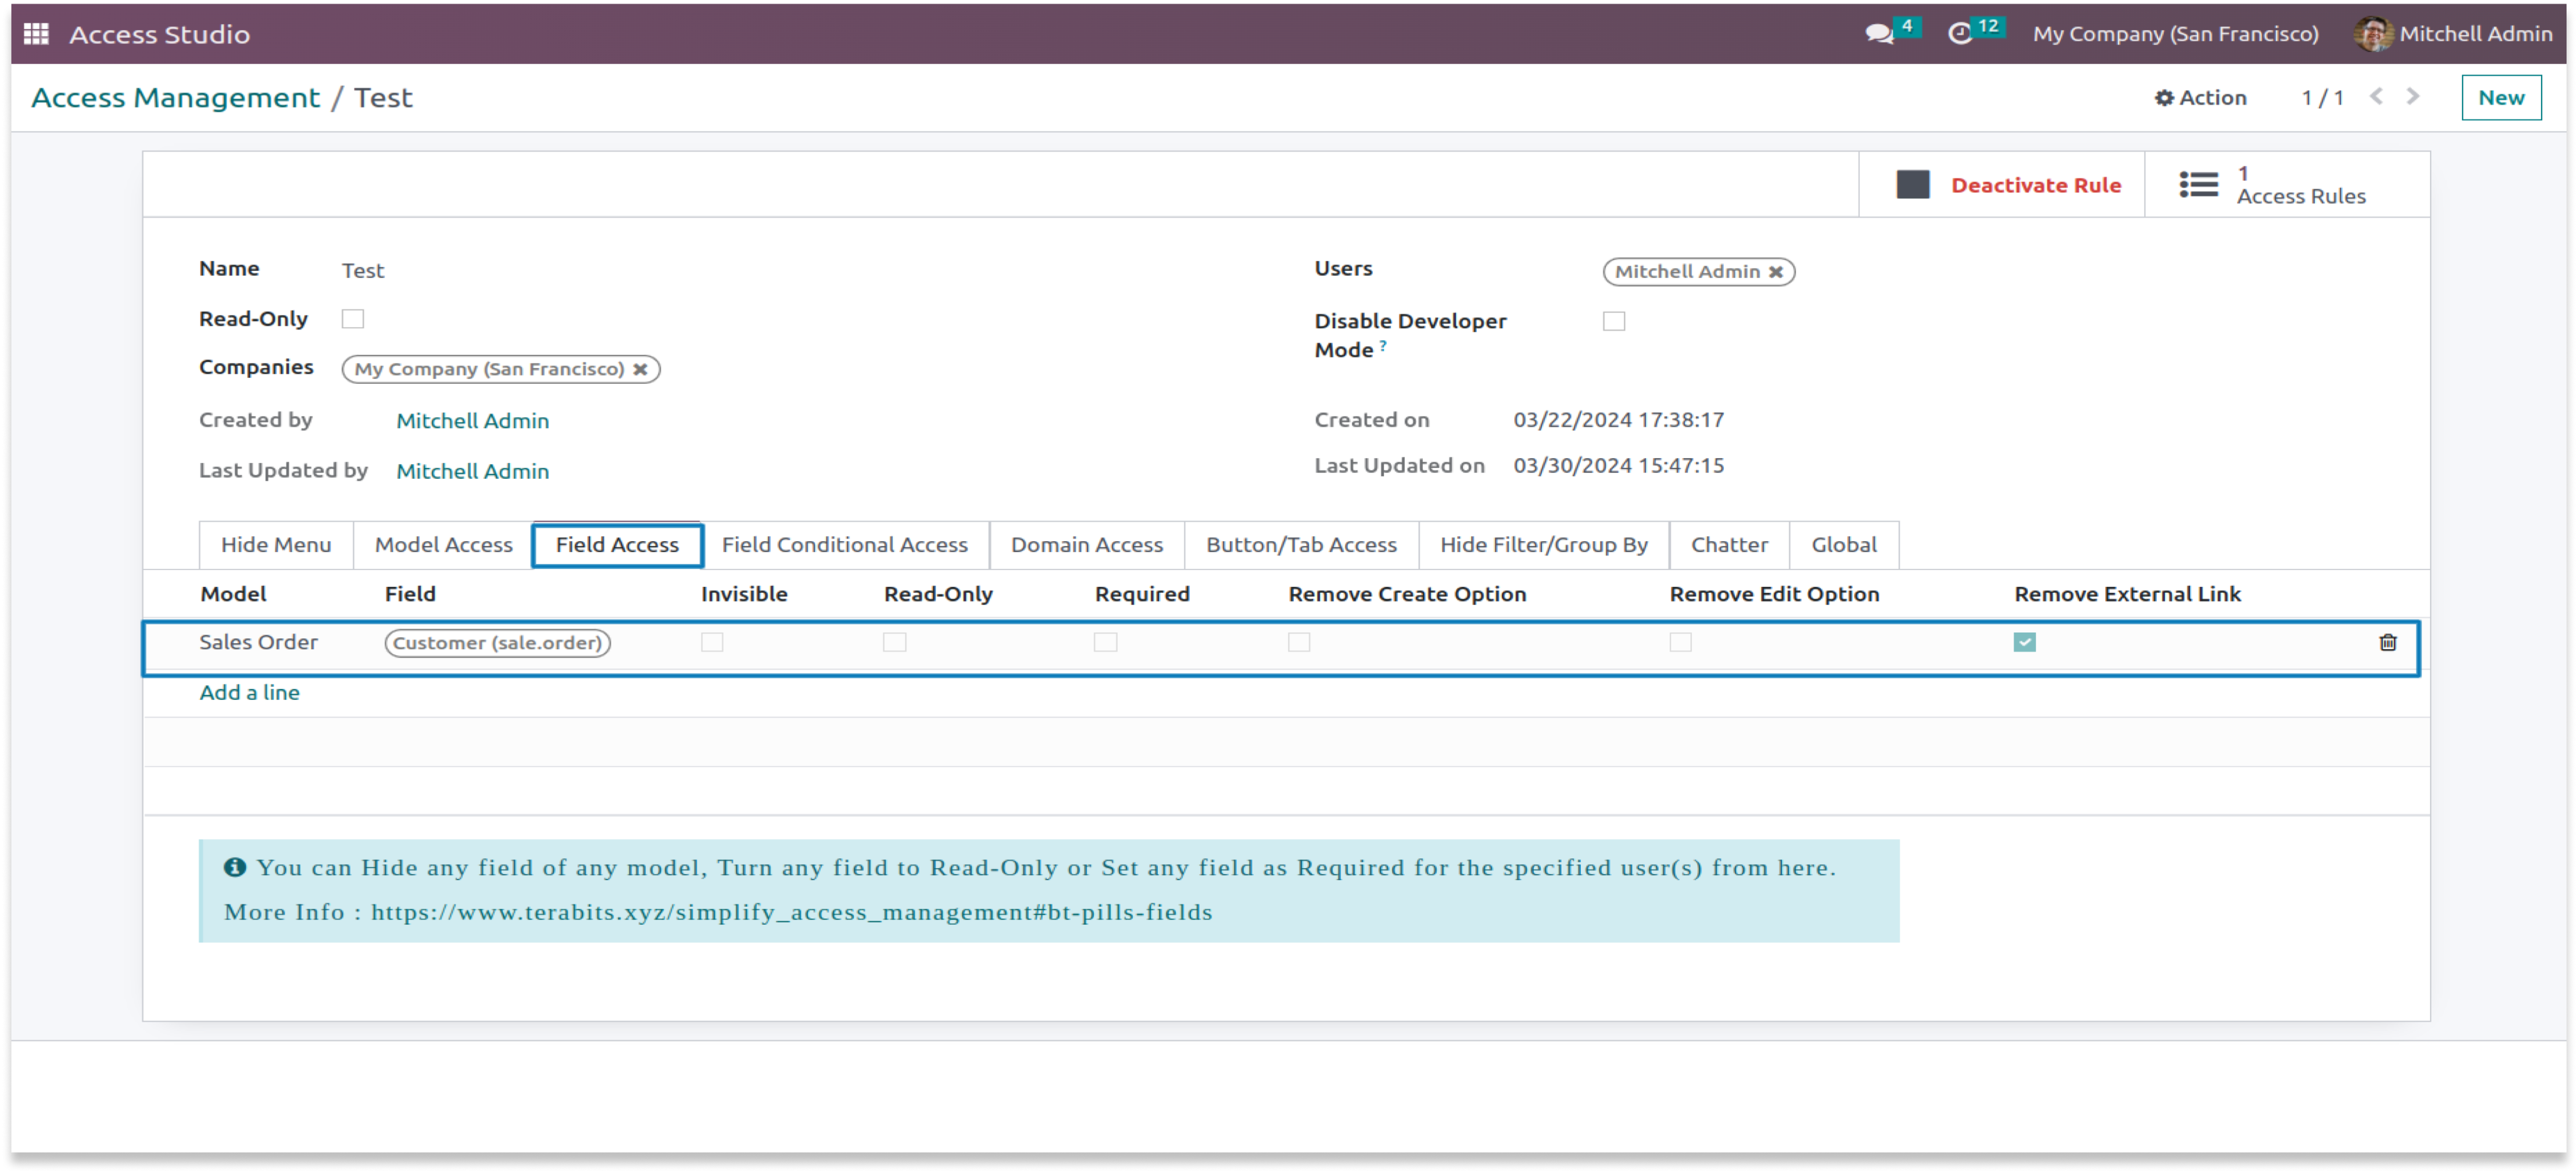
Task: Click the Deactivate Rule stop icon
Action: 1912,185
